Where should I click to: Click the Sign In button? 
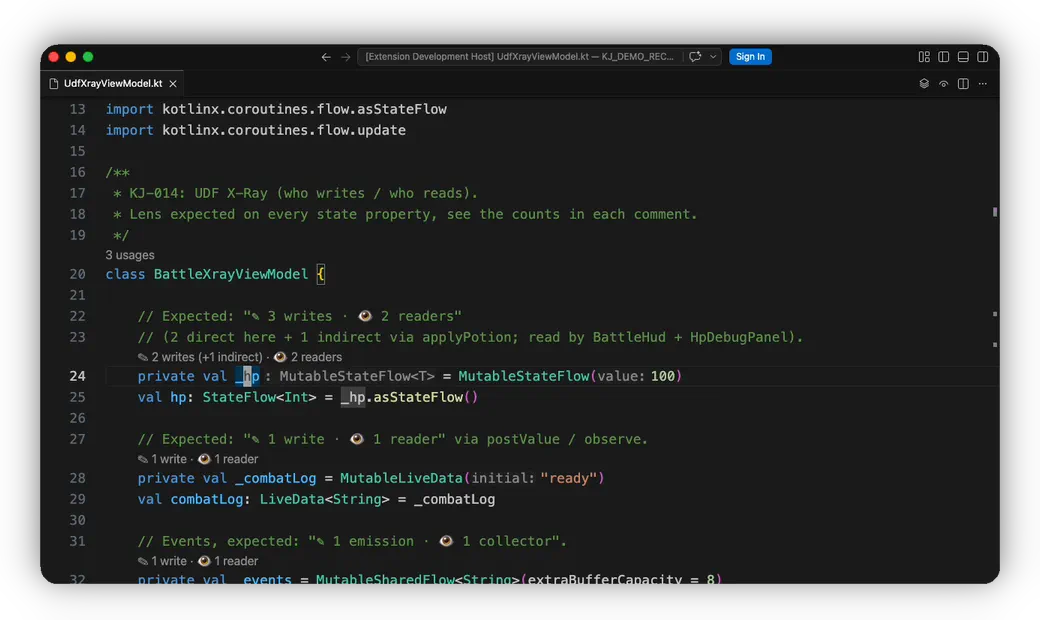pos(750,57)
